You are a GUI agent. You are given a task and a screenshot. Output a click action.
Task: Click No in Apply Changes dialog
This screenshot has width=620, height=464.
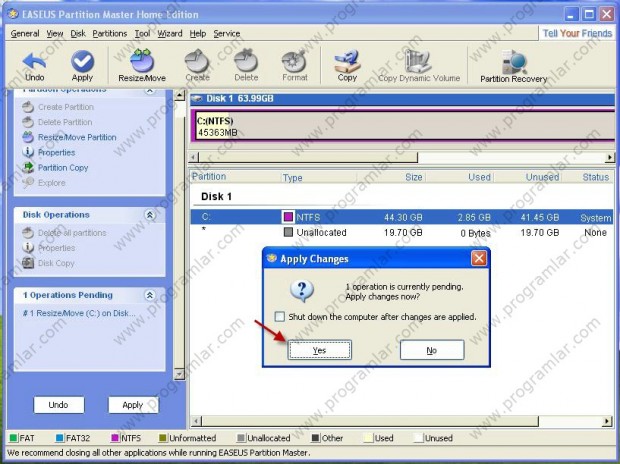tap(432, 350)
